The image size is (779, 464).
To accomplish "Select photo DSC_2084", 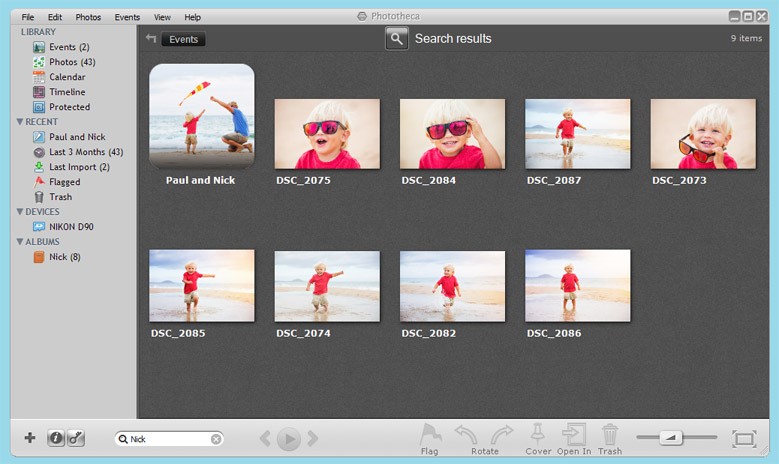I will point(453,134).
